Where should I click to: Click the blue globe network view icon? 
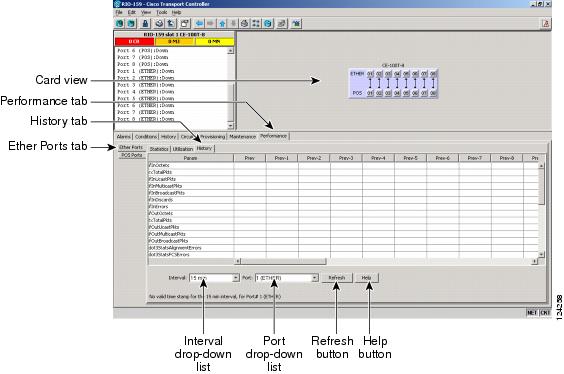[x=268, y=24]
